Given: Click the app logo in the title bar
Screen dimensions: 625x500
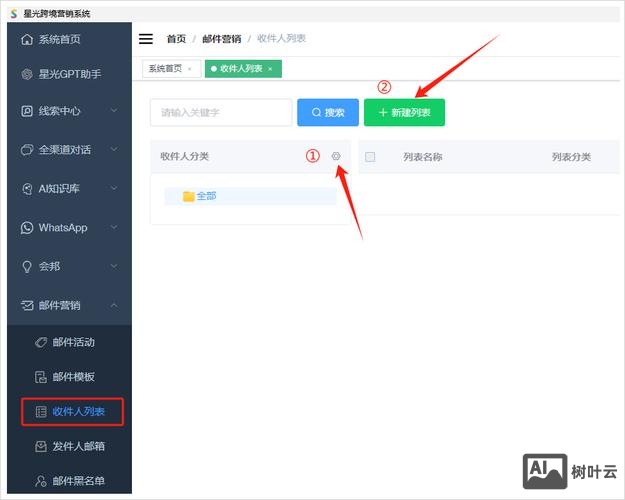Looking at the screenshot, I should tap(14, 14).
